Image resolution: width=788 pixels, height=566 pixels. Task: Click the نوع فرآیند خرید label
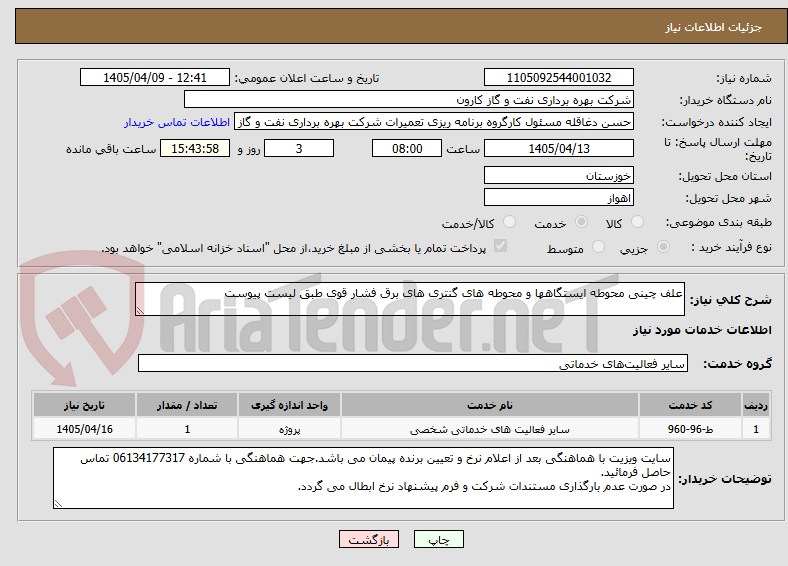(731, 247)
